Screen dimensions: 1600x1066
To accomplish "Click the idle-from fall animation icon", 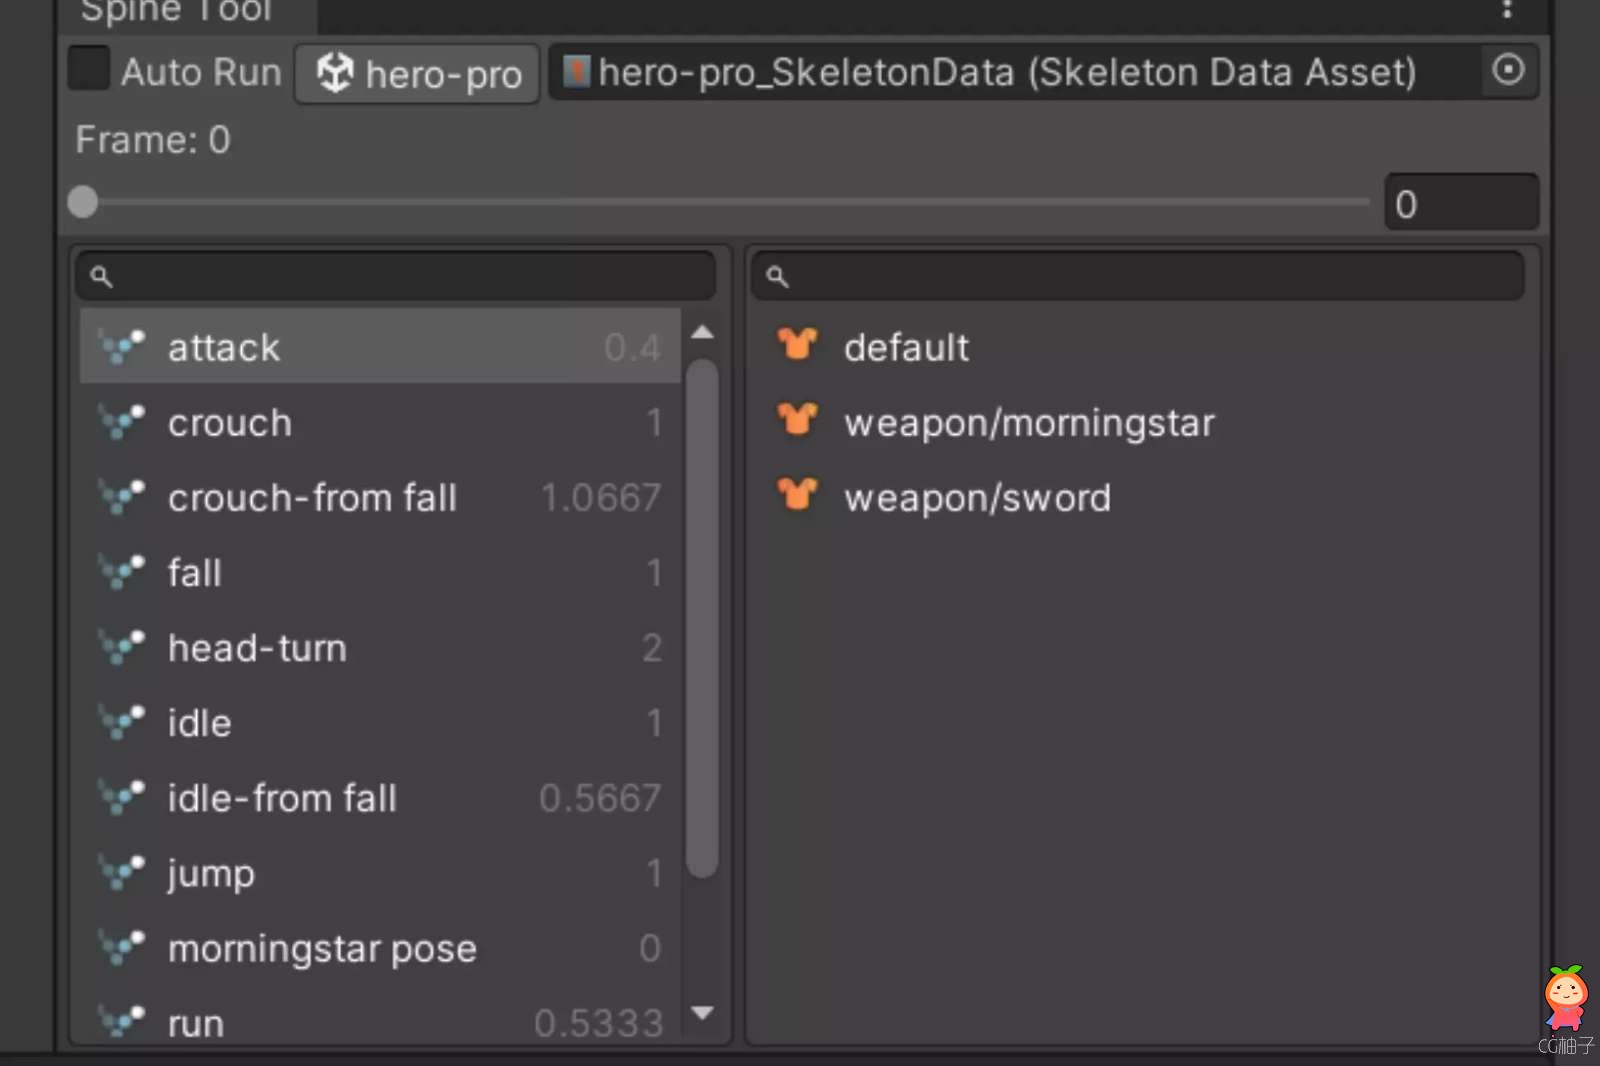I will [x=122, y=796].
